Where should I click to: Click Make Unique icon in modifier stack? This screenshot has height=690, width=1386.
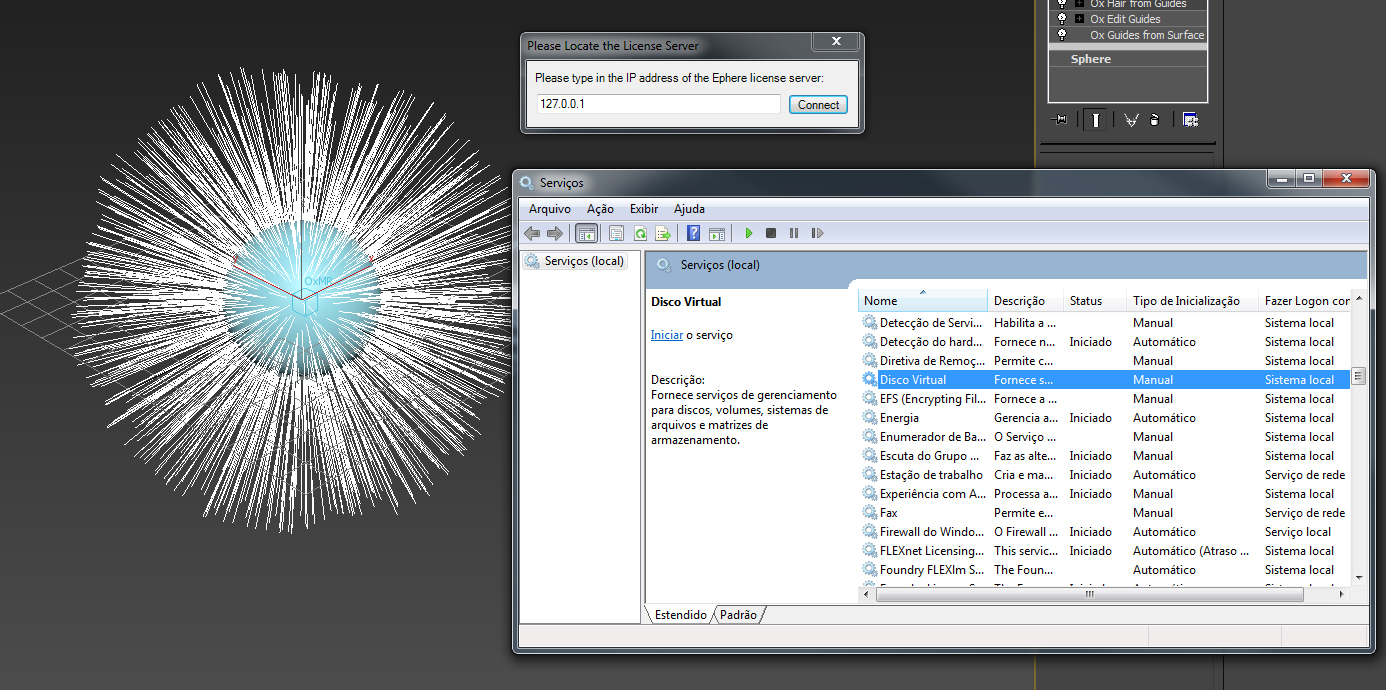1131,120
